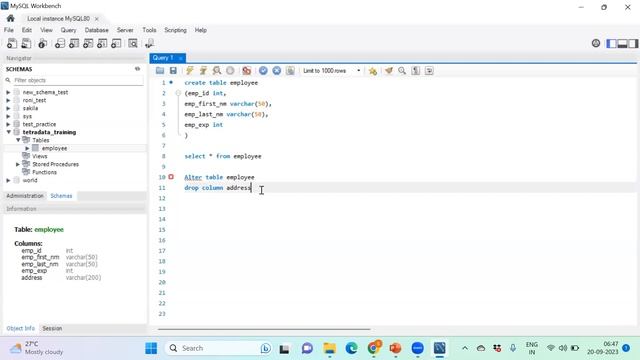Switch to the Schemas tab
640x360 pixels.
61,196
